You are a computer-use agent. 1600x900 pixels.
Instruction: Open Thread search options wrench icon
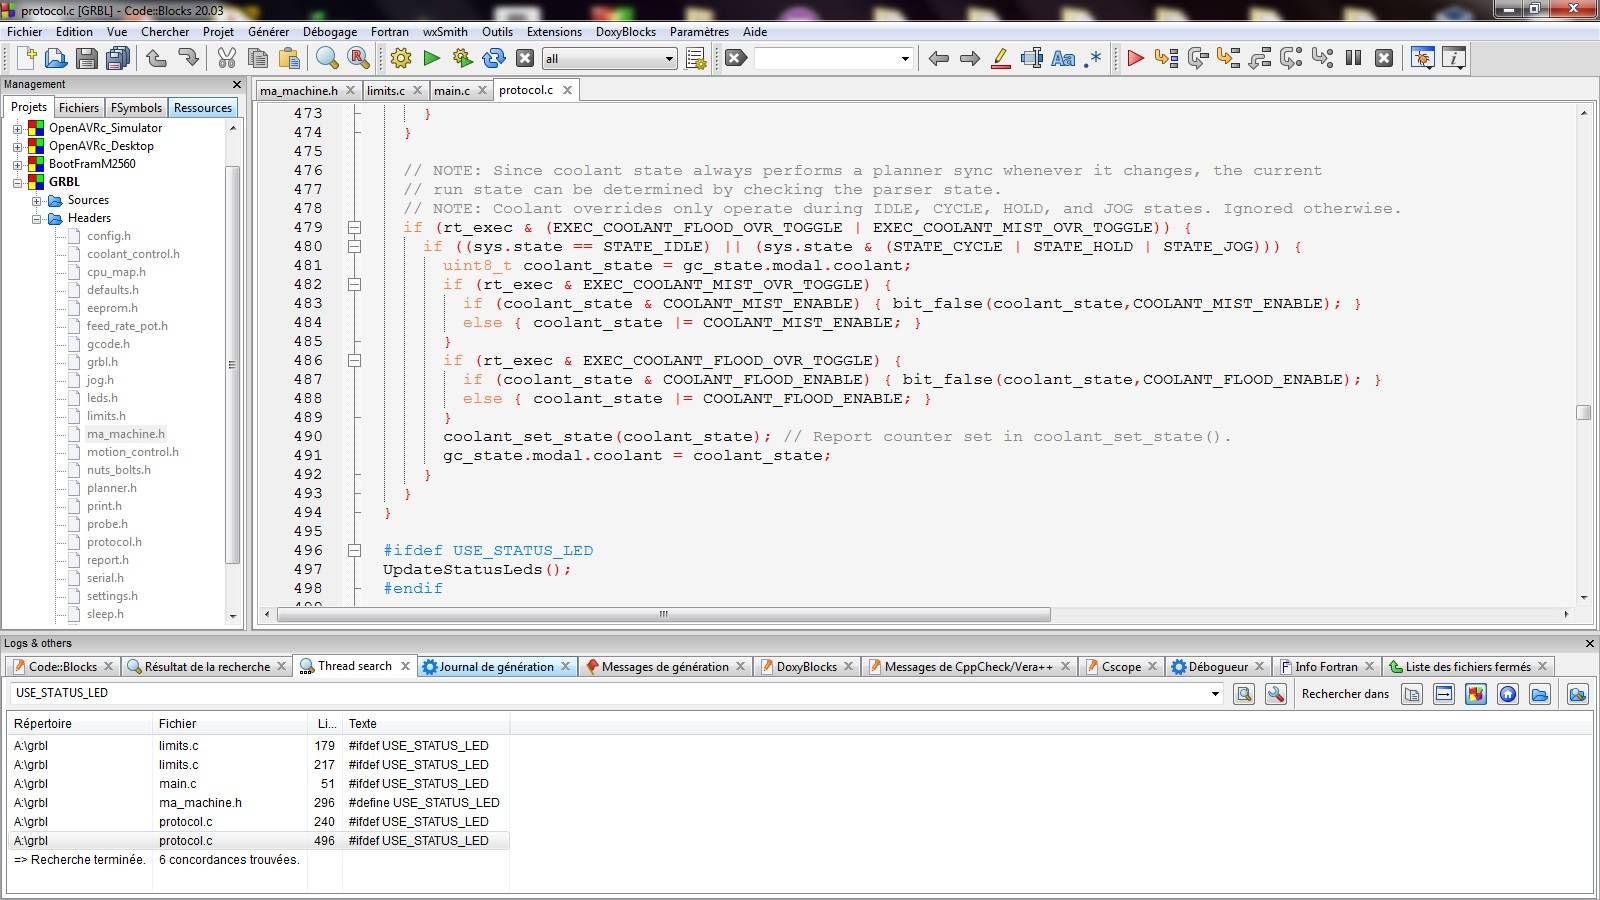coord(1276,694)
